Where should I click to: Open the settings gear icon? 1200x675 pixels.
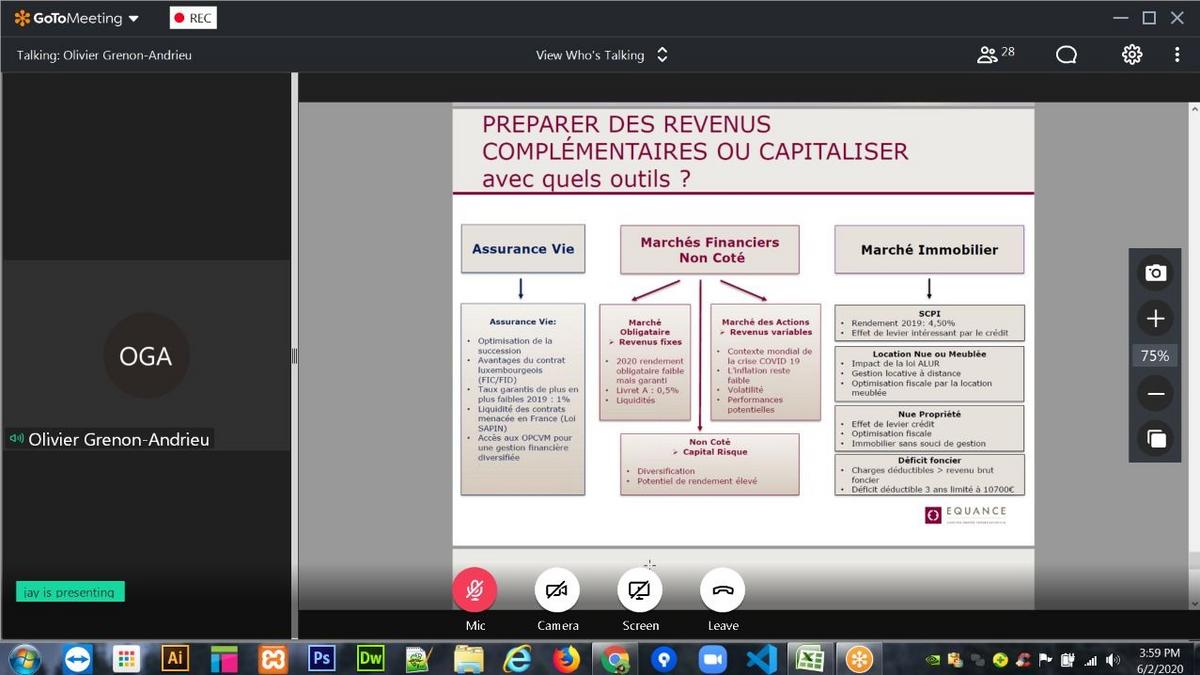(1131, 55)
